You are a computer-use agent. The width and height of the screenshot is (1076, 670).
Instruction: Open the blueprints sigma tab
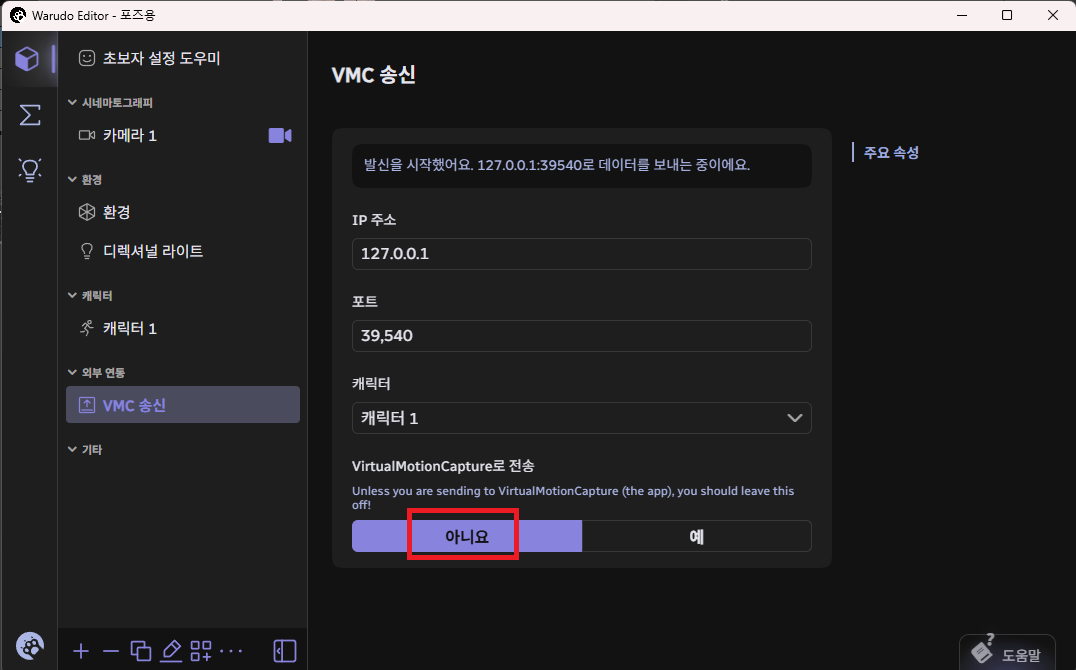coord(30,115)
